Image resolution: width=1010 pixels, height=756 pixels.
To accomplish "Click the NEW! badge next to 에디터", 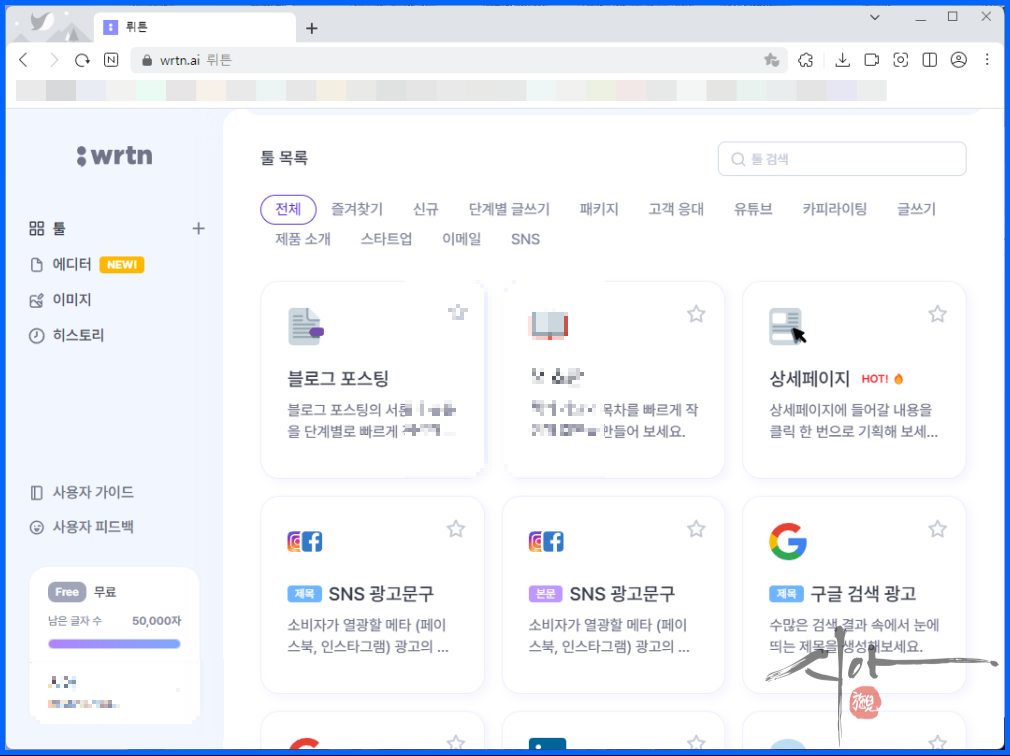I will coord(122,265).
